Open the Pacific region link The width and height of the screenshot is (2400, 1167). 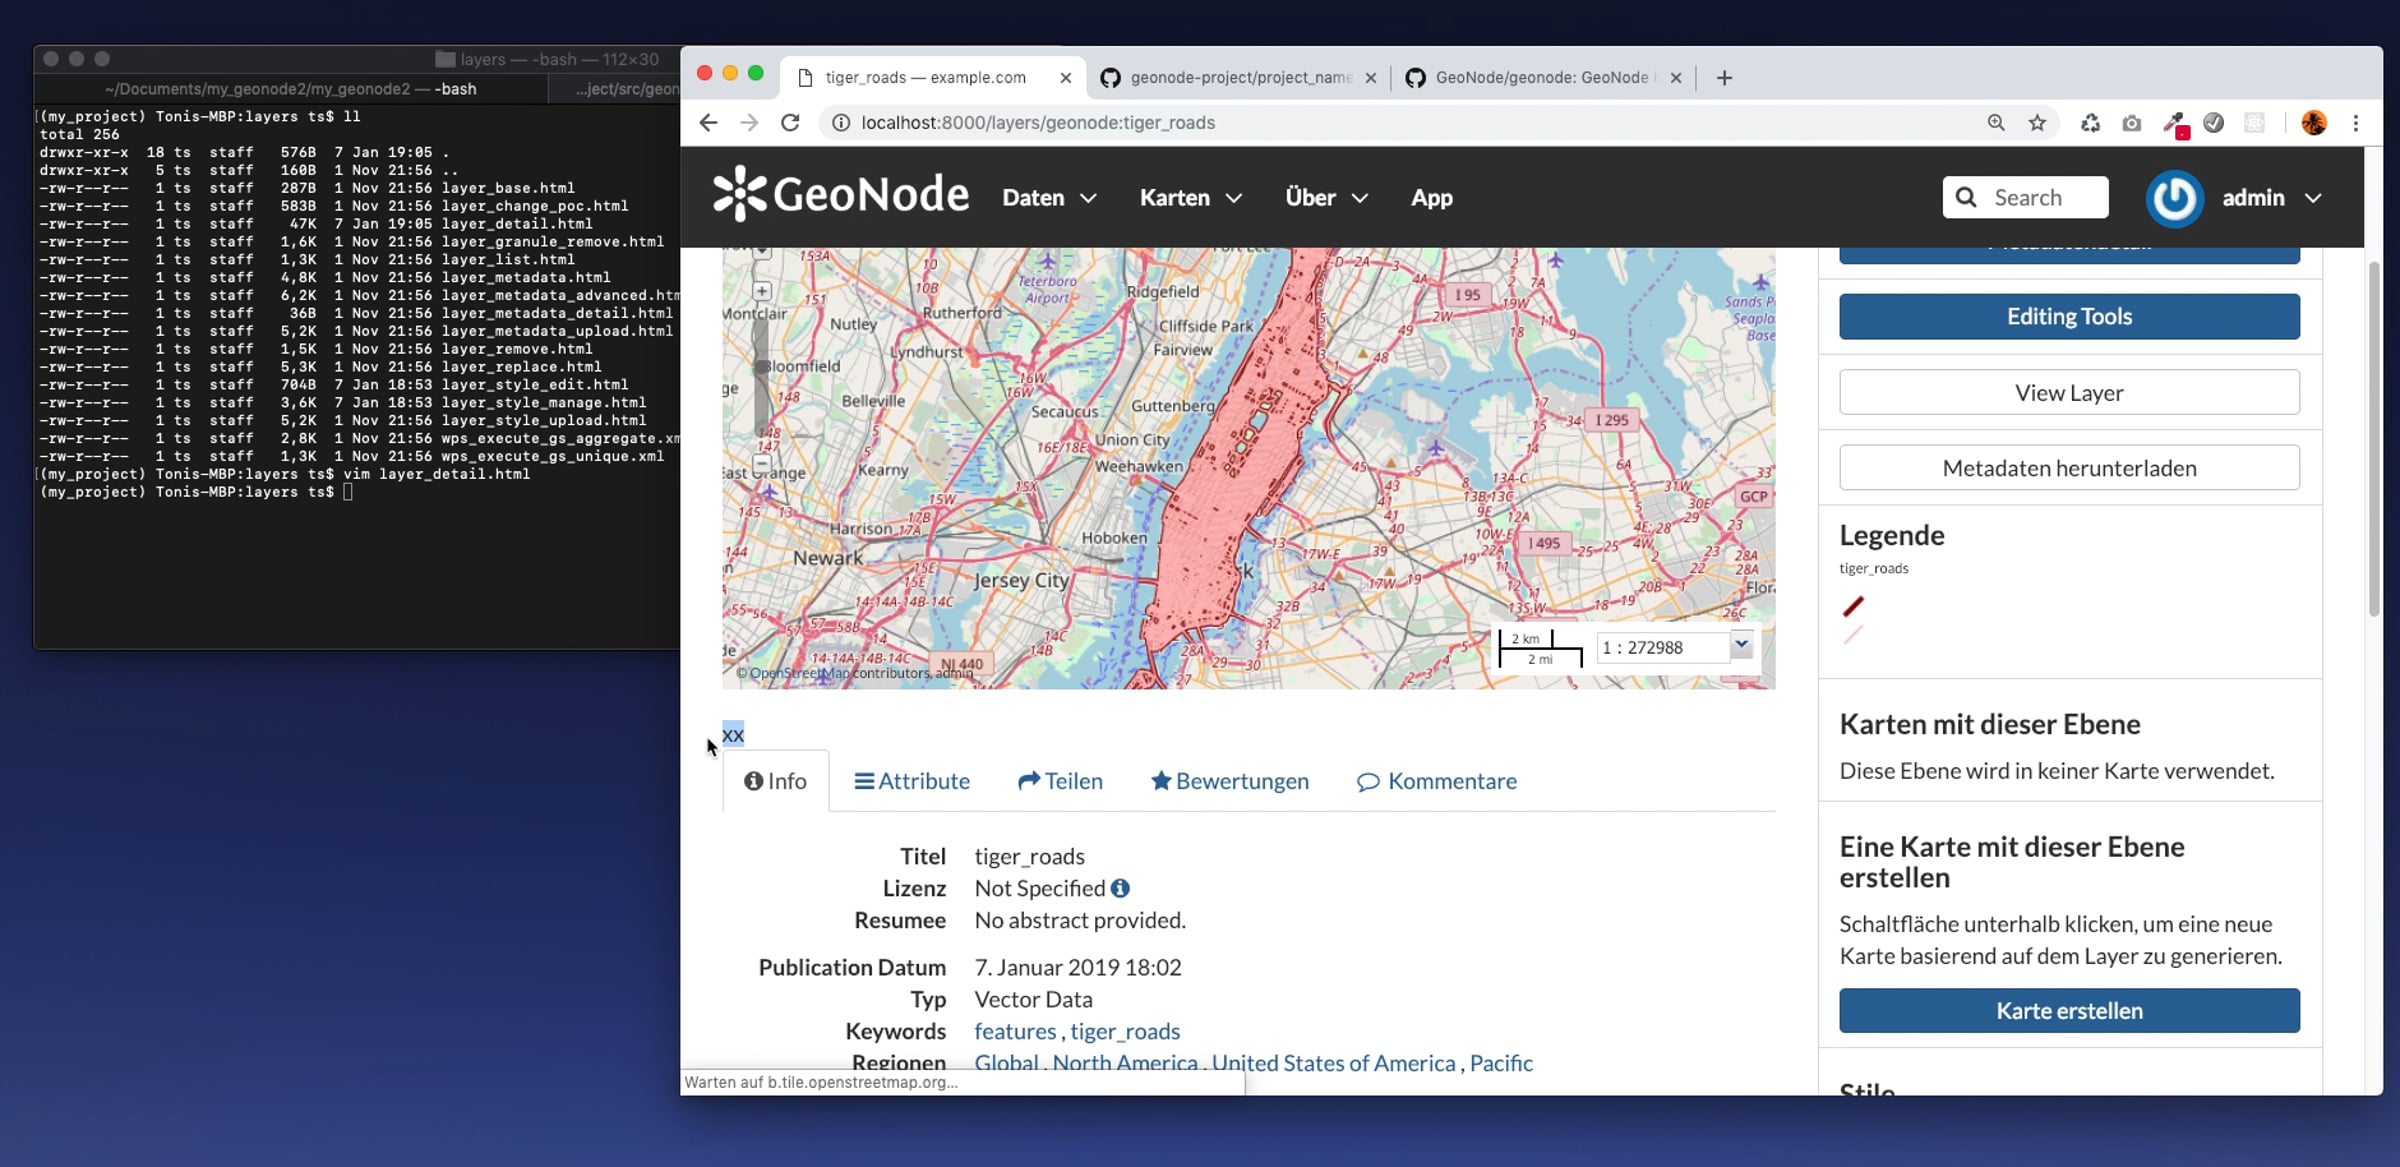[1501, 1063]
